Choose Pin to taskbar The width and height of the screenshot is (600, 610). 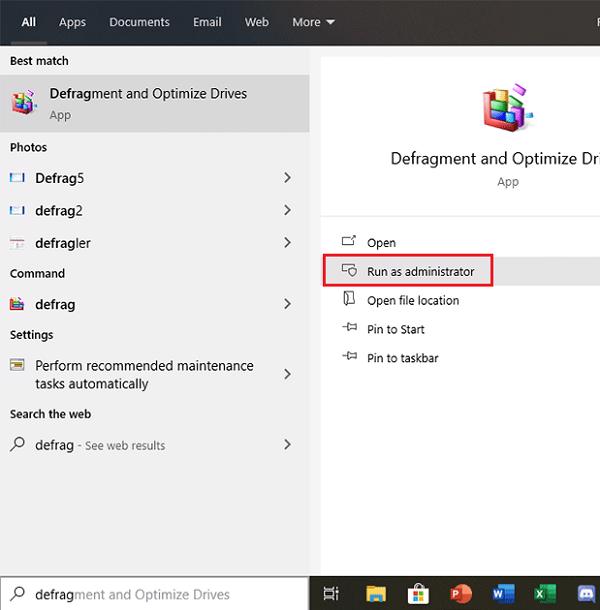tap(461, 358)
